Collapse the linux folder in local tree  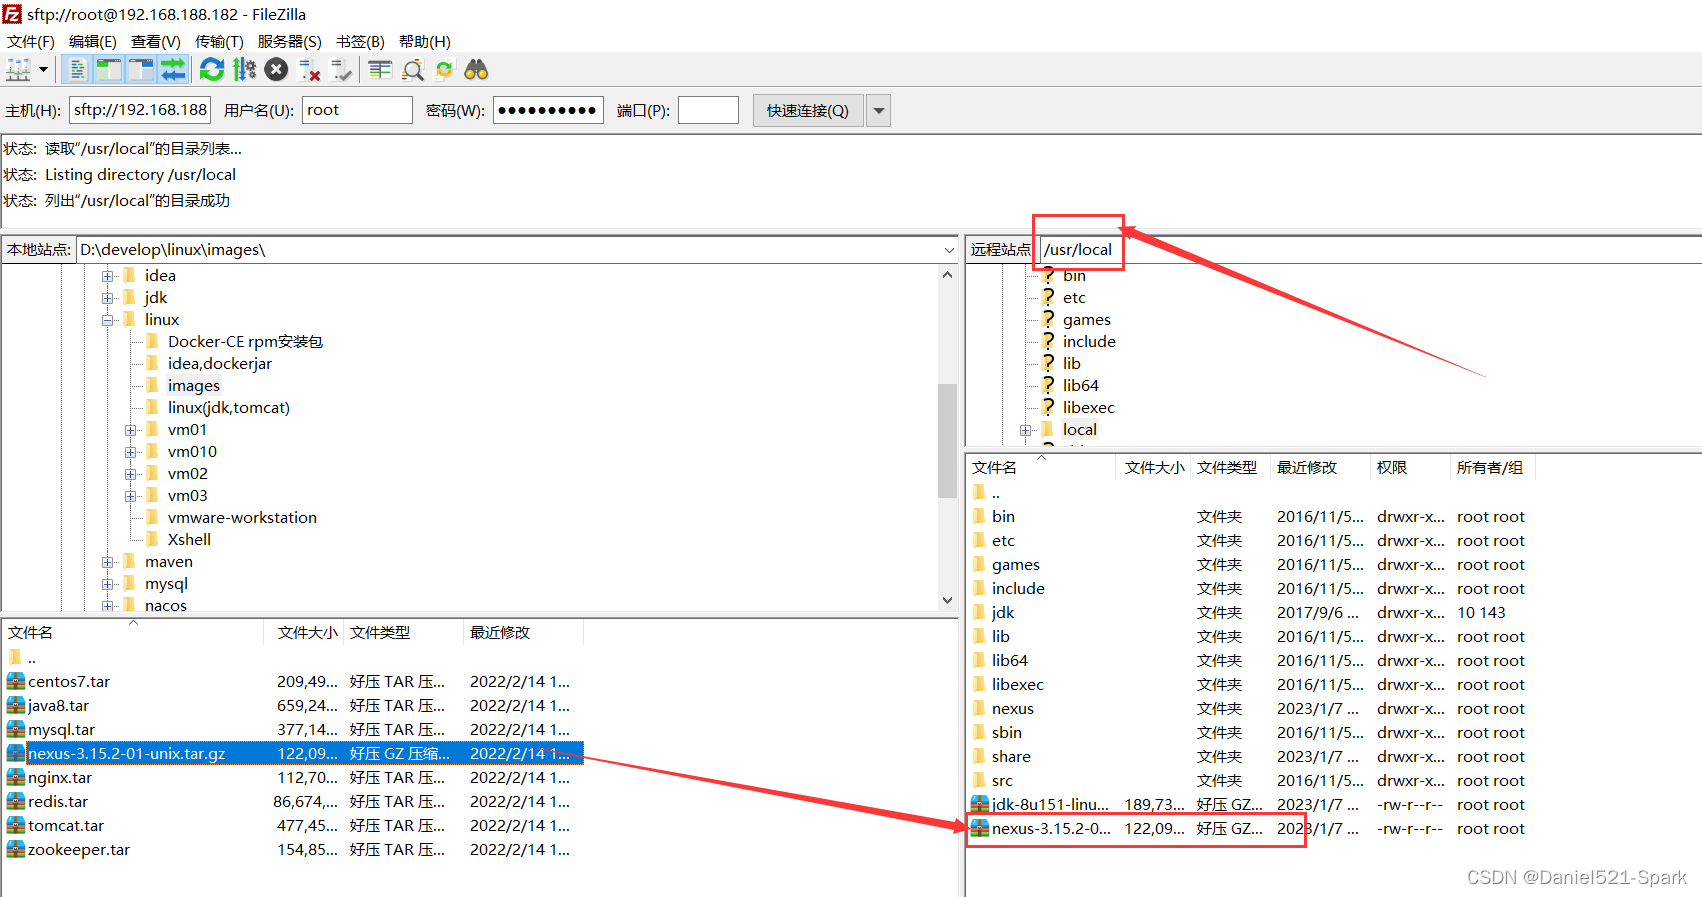(x=108, y=320)
